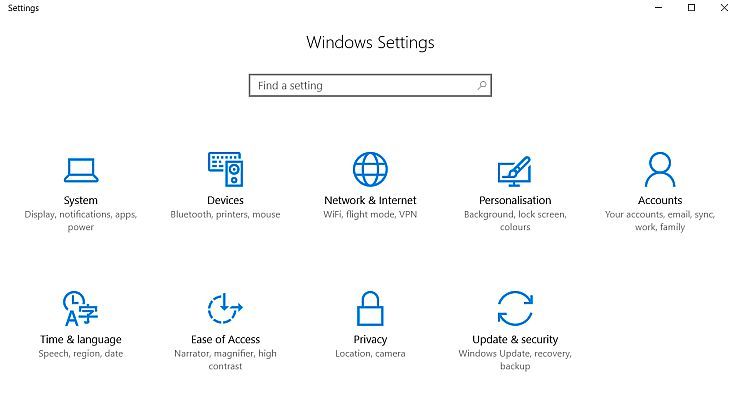The width and height of the screenshot is (732, 400).
Task: Select the Network & Internet globe icon
Action: (x=370, y=169)
